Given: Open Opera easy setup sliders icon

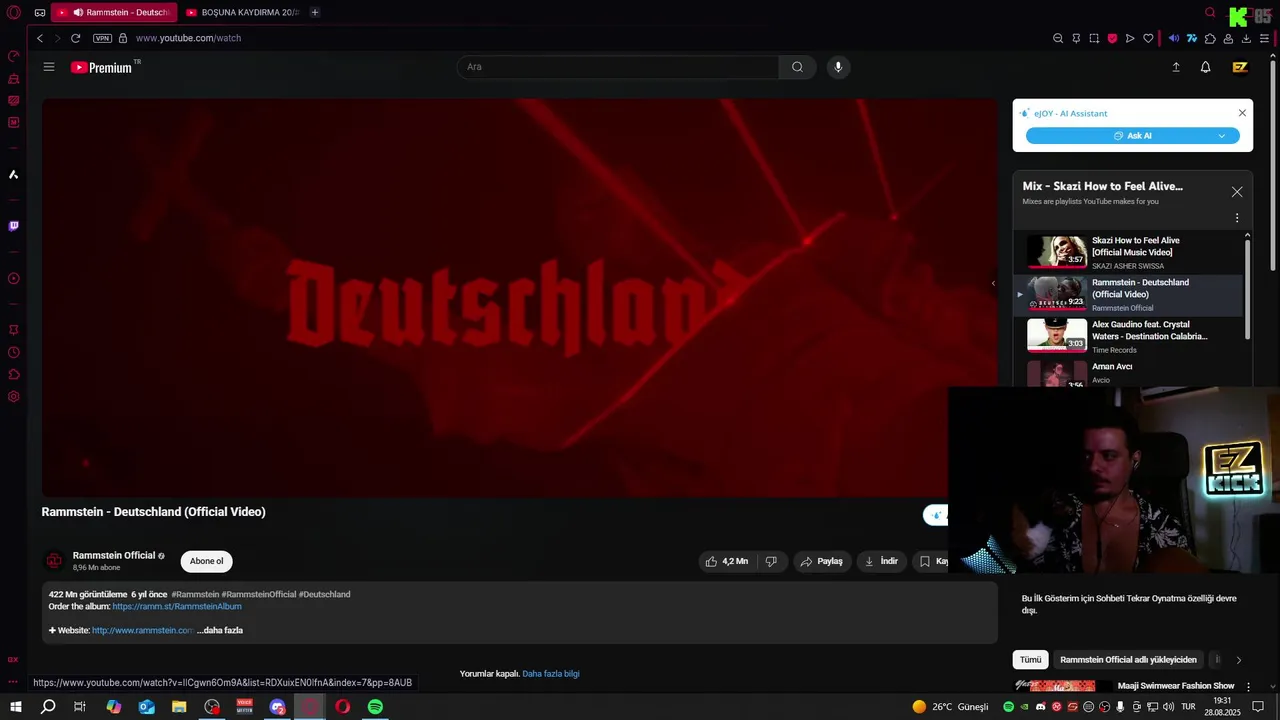Looking at the screenshot, I should pyautogui.click(x=1264, y=38).
